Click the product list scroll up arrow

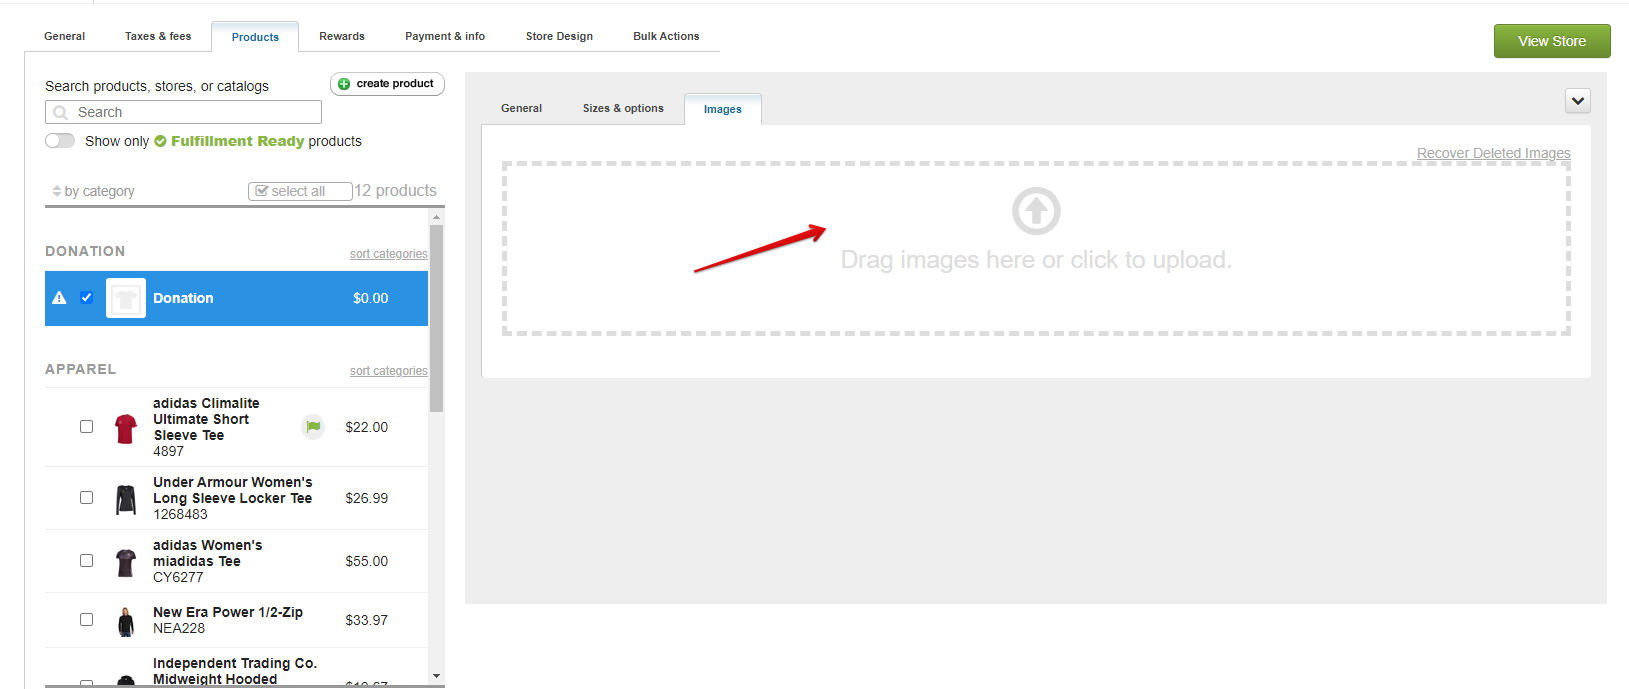pos(436,216)
